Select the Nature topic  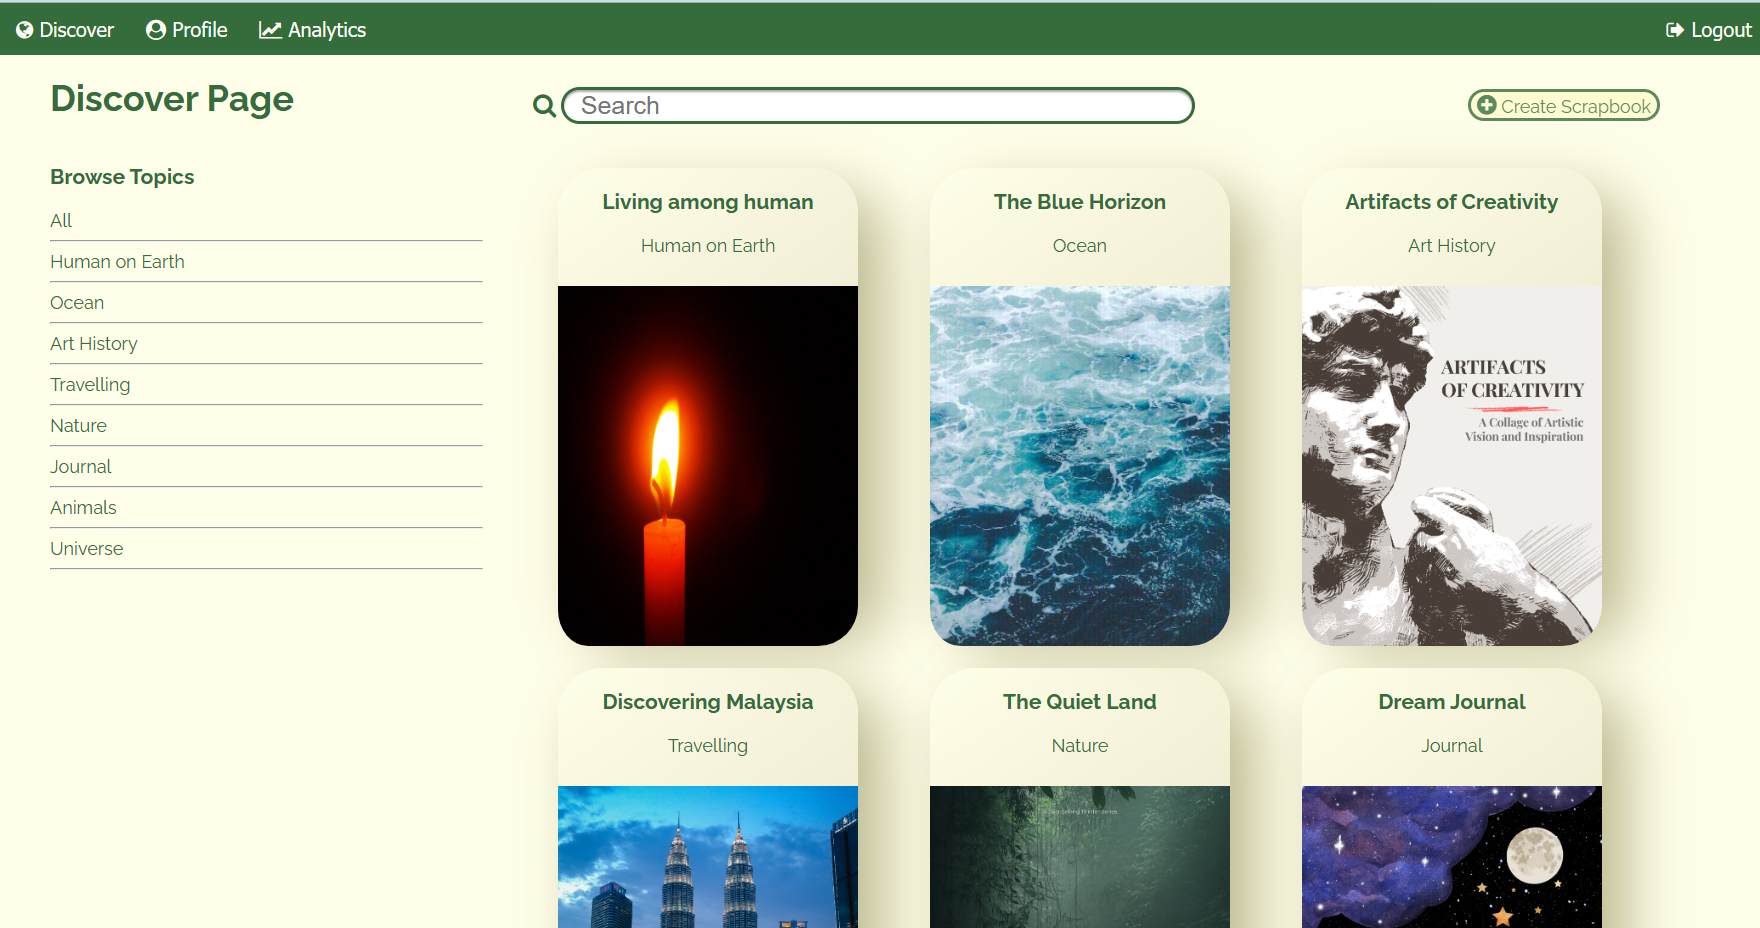[x=78, y=425]
